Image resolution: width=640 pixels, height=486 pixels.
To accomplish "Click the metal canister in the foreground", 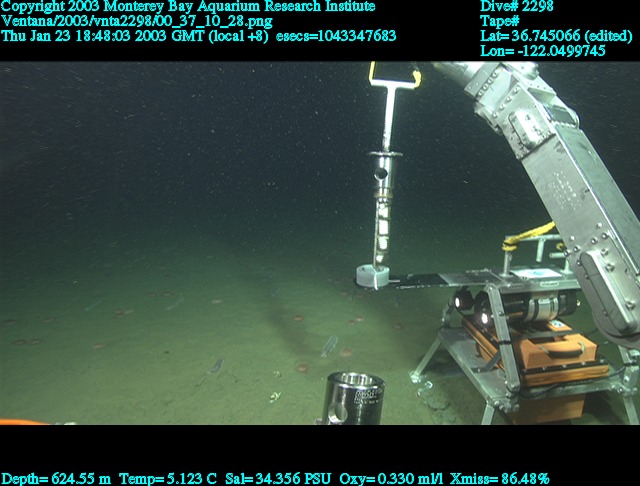I will coord(353,398).
